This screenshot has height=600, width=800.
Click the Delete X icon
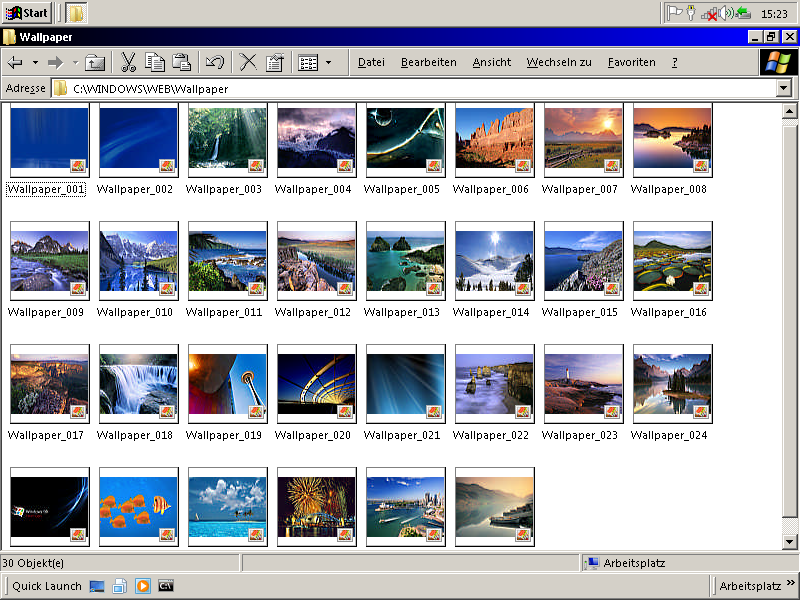click(248, 62)
